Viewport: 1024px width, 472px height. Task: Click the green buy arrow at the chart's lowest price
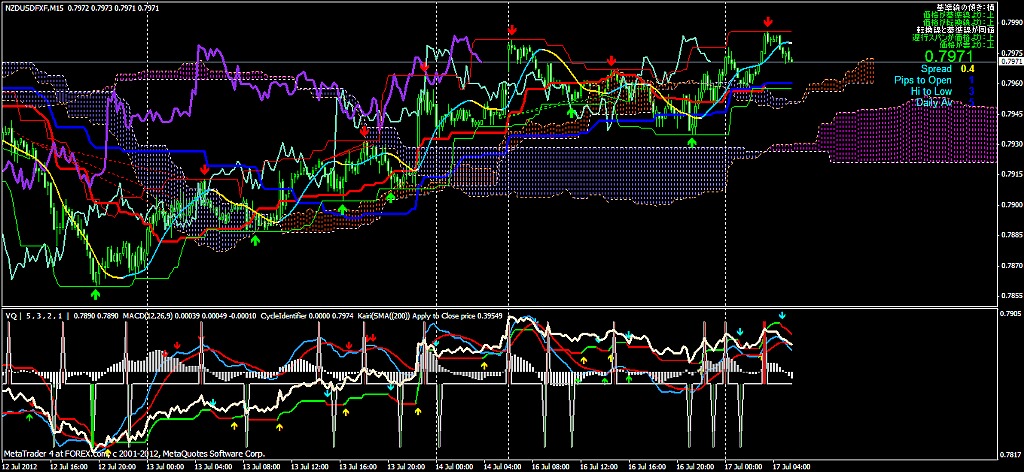tap(96, 294)
